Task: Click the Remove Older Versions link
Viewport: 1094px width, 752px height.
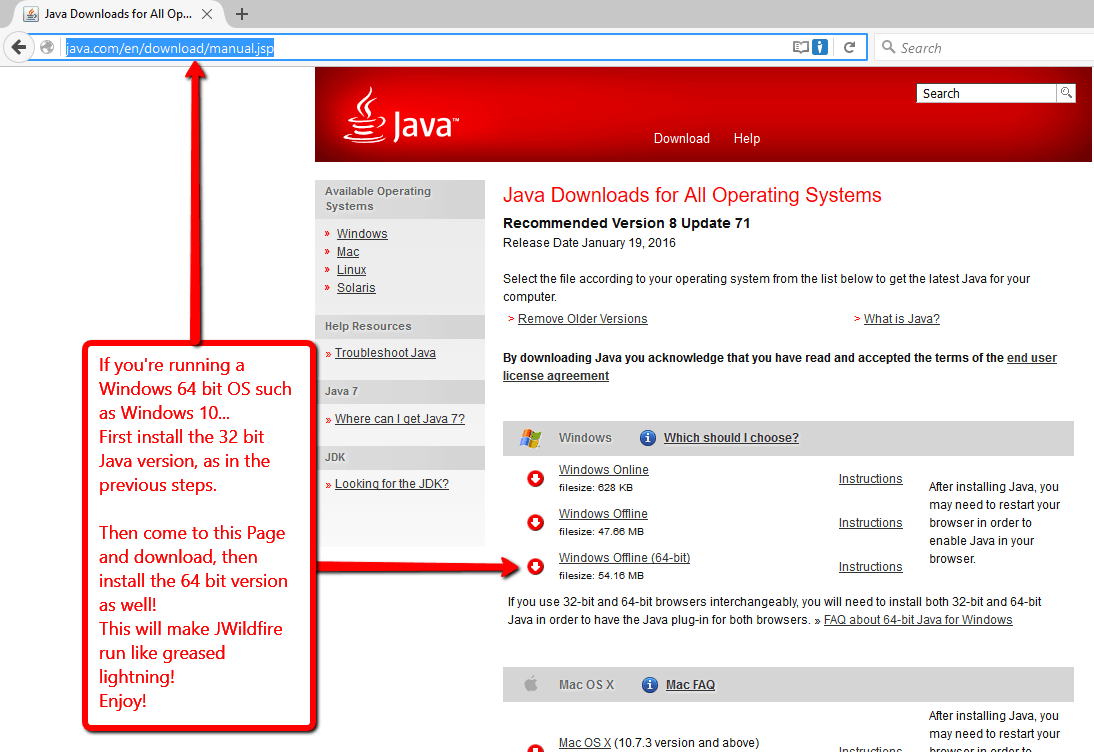Action: click(x=583, y=319)
